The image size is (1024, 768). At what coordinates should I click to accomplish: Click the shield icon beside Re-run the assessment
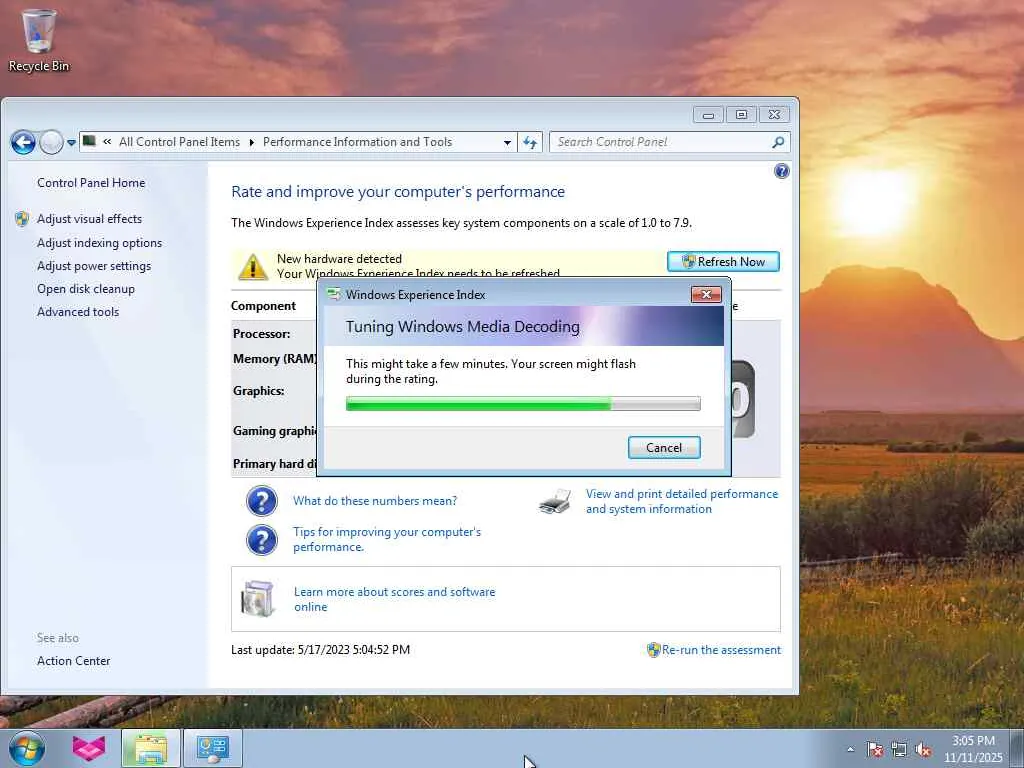pos(653,650)
